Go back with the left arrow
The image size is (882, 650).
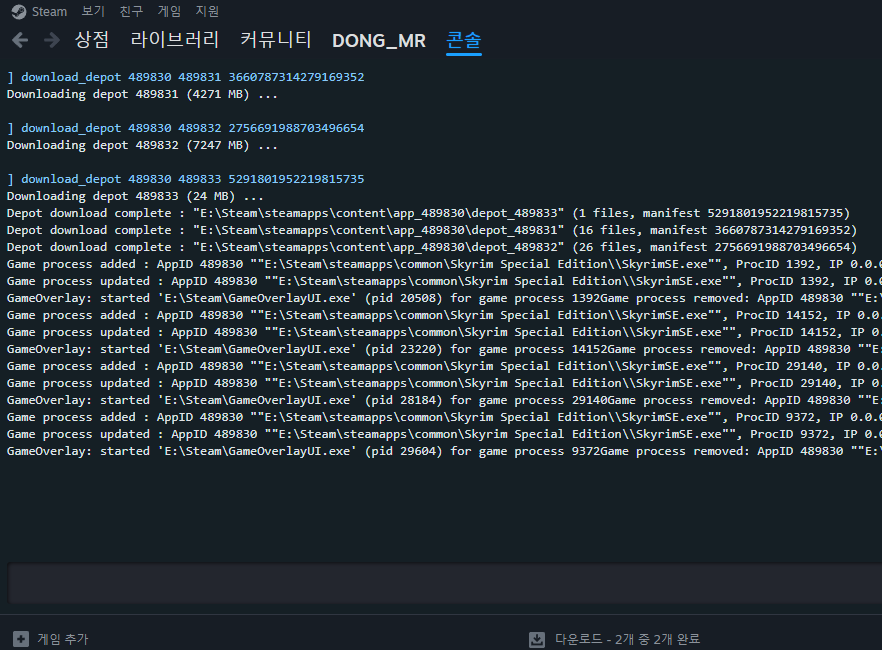coord(20,40)
